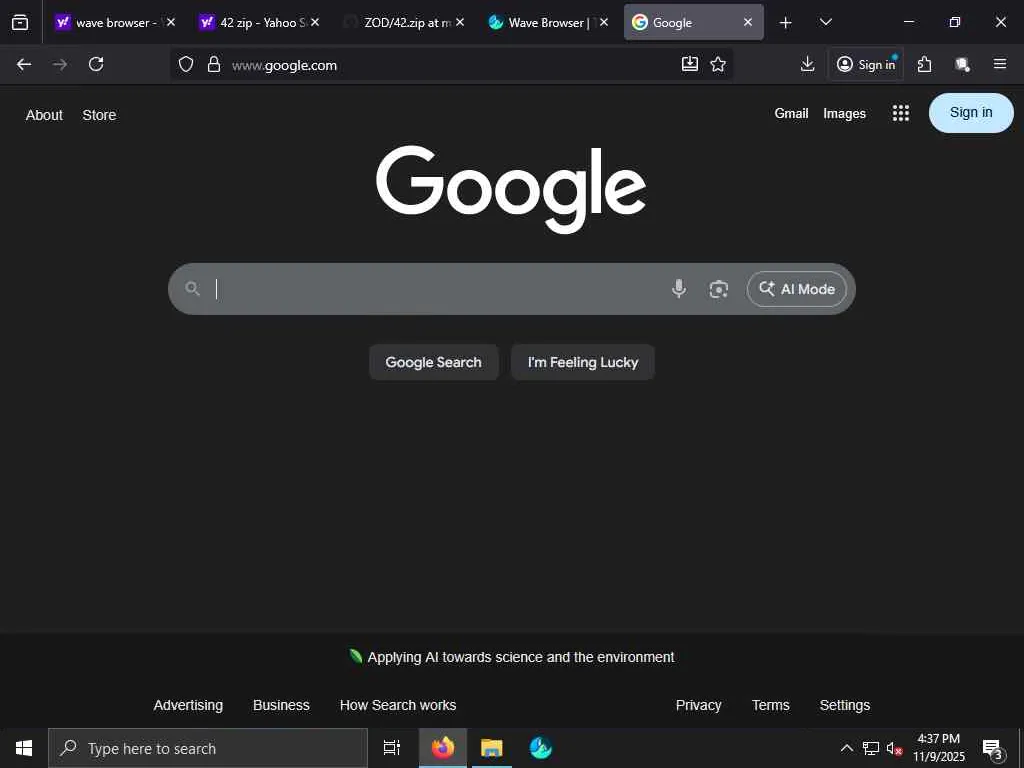The image size is (1024, 768).
Task: Expand the list all tabs chevron
Action: (x=825, y=22)
